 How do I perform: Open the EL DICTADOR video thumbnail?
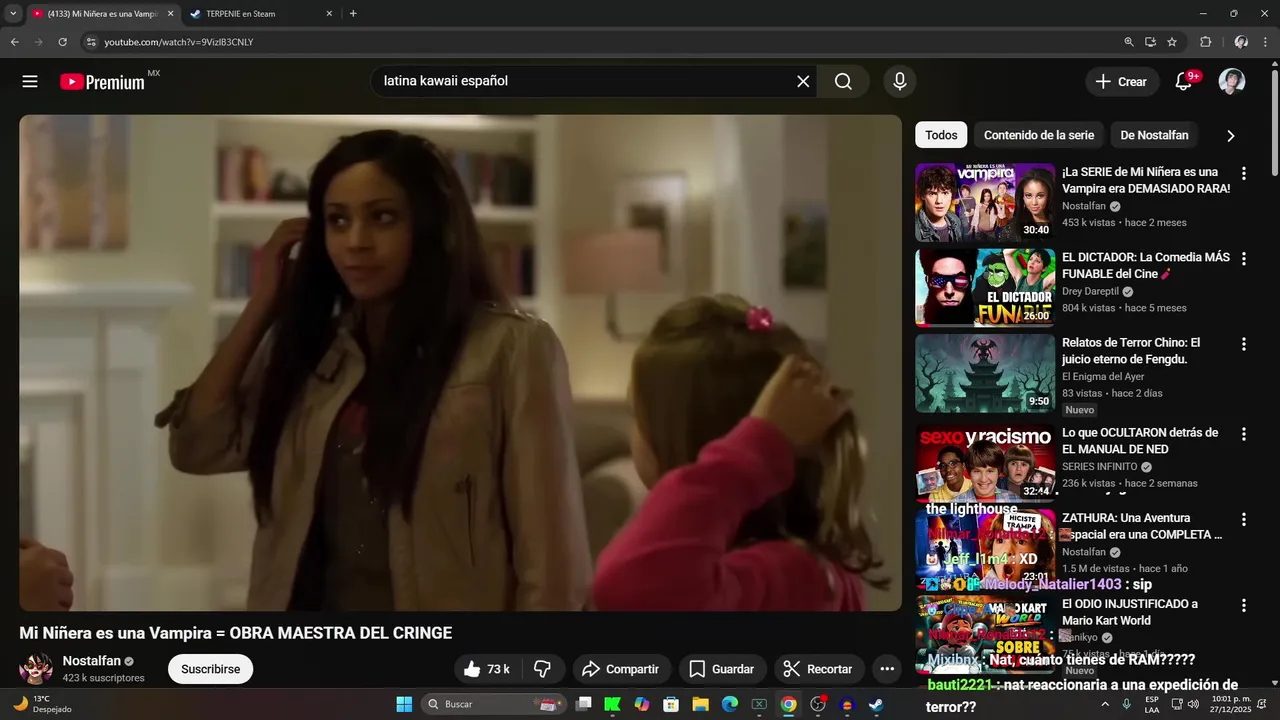click(x=985, y=288)
